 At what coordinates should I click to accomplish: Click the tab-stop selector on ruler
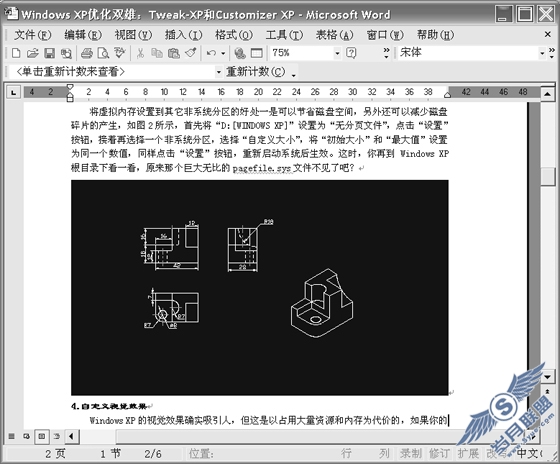point(14,93)
